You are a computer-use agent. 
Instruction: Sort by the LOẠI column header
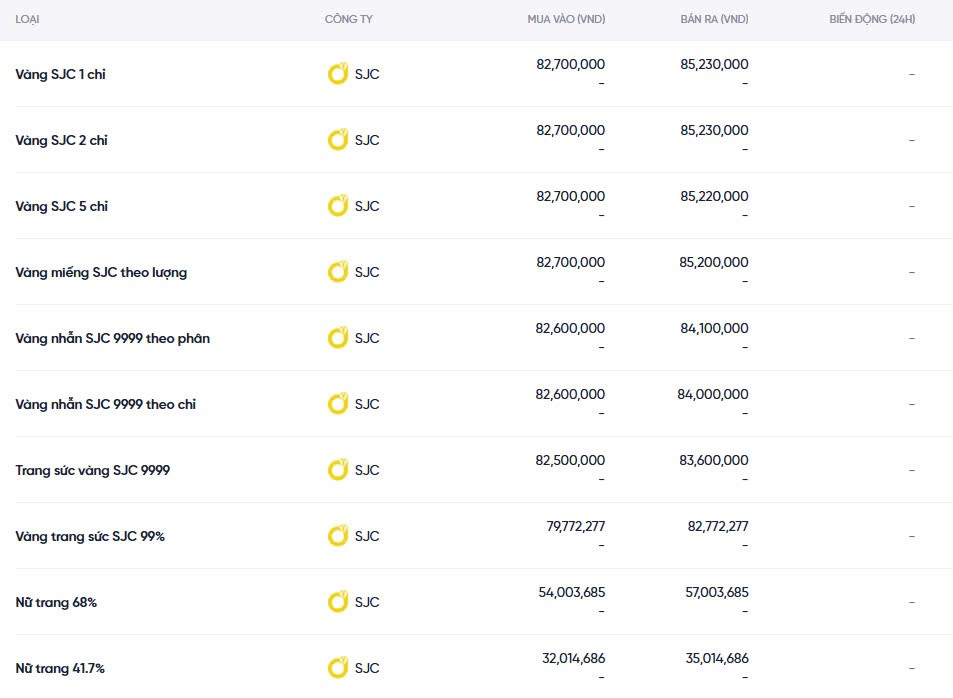coord(28,20)
